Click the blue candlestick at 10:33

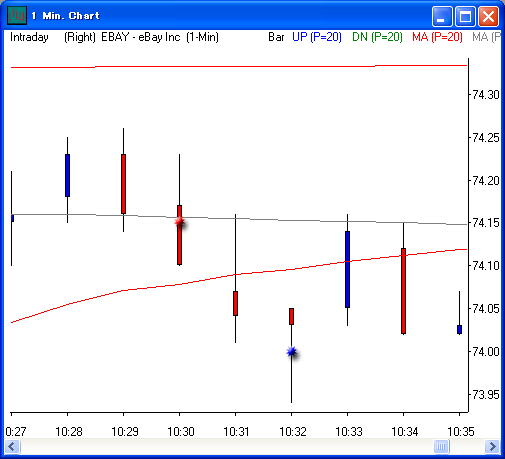(x=347, y=269)
